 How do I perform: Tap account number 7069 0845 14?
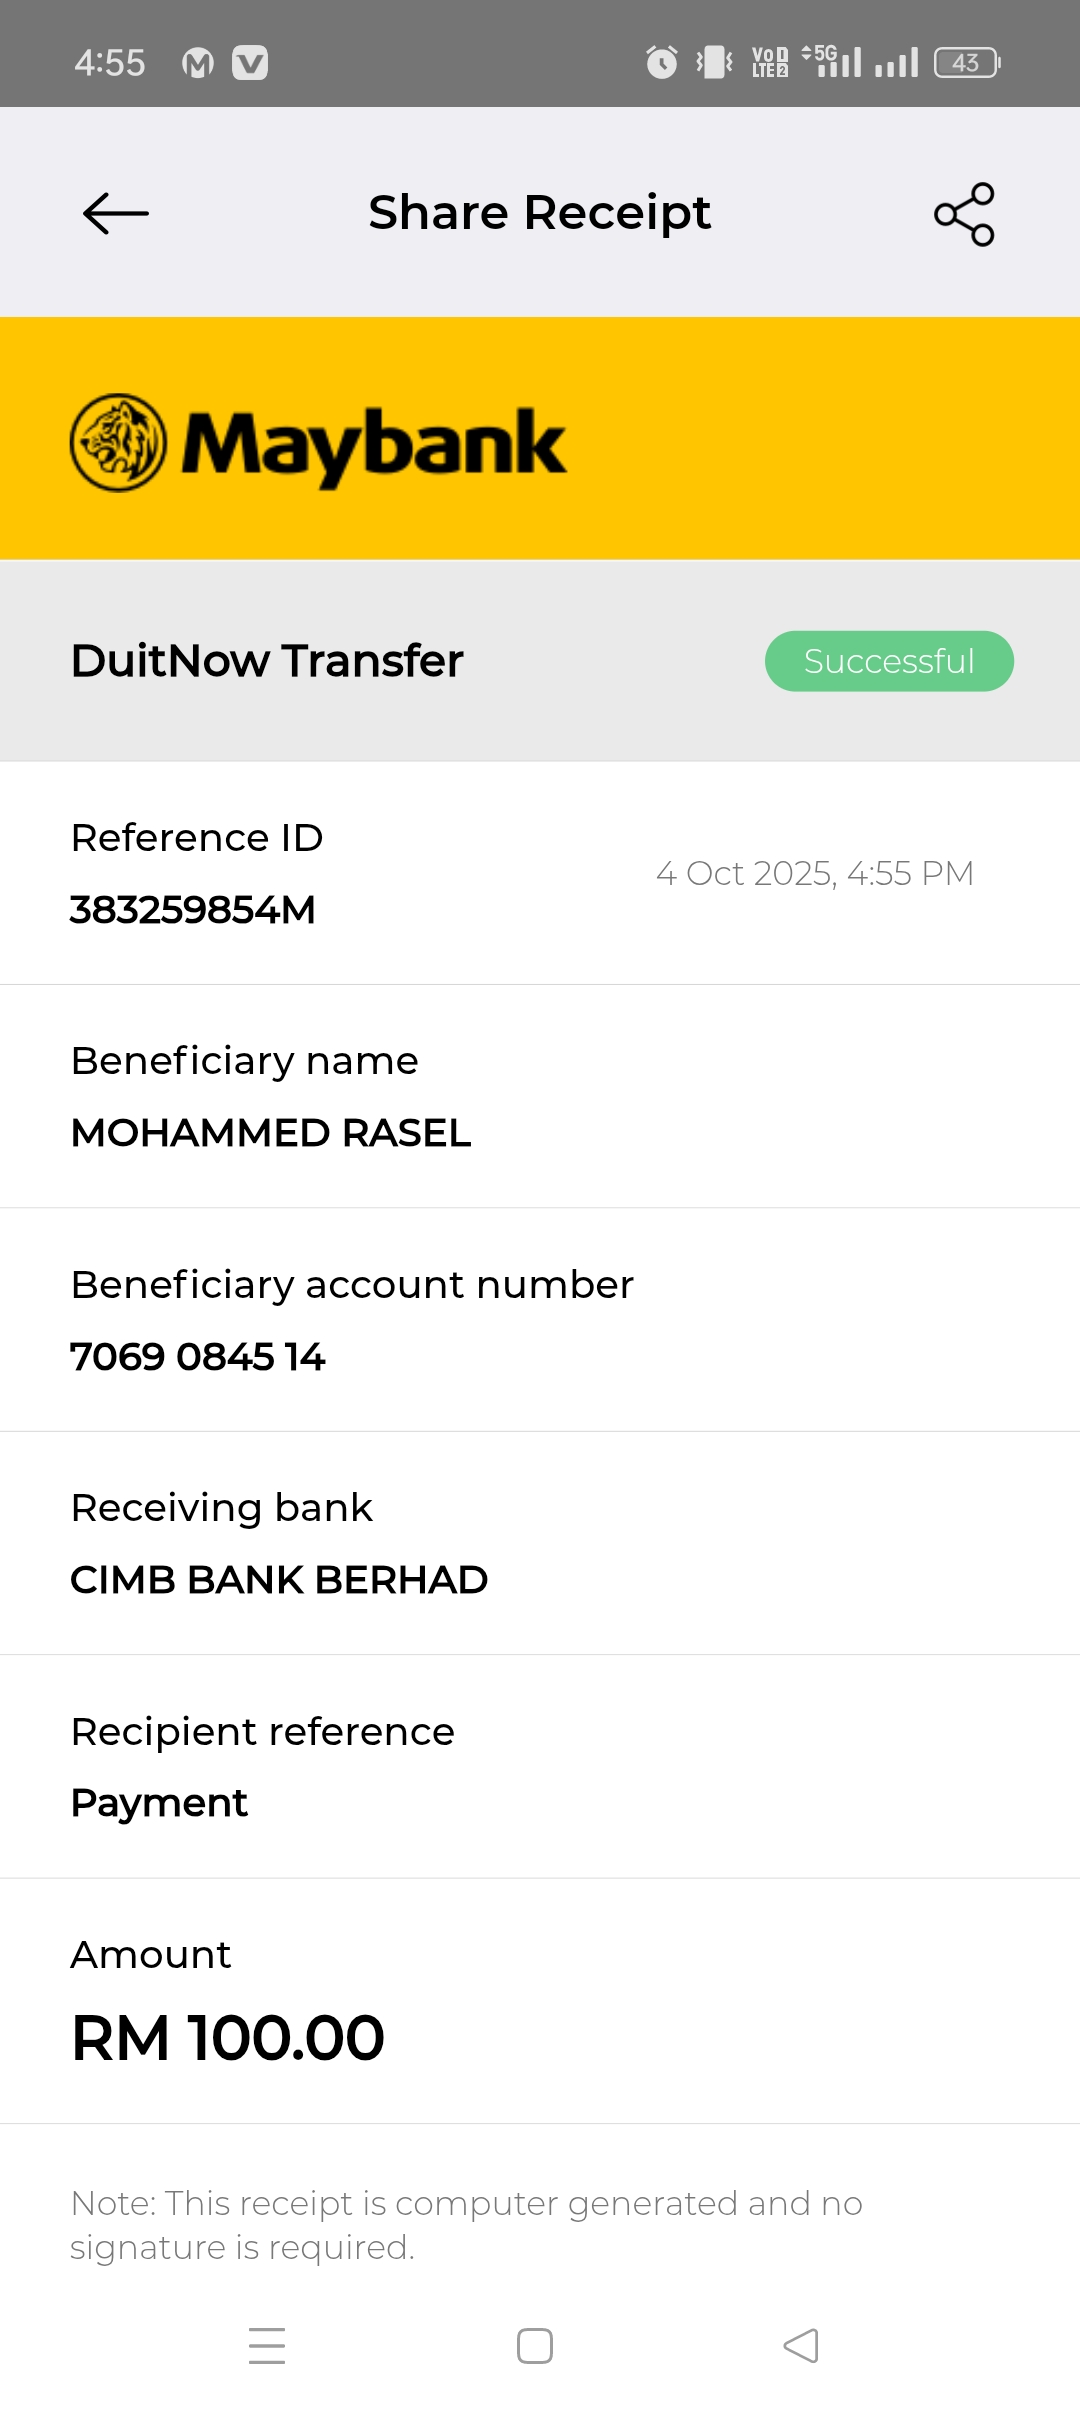(x=198, y=1357)
